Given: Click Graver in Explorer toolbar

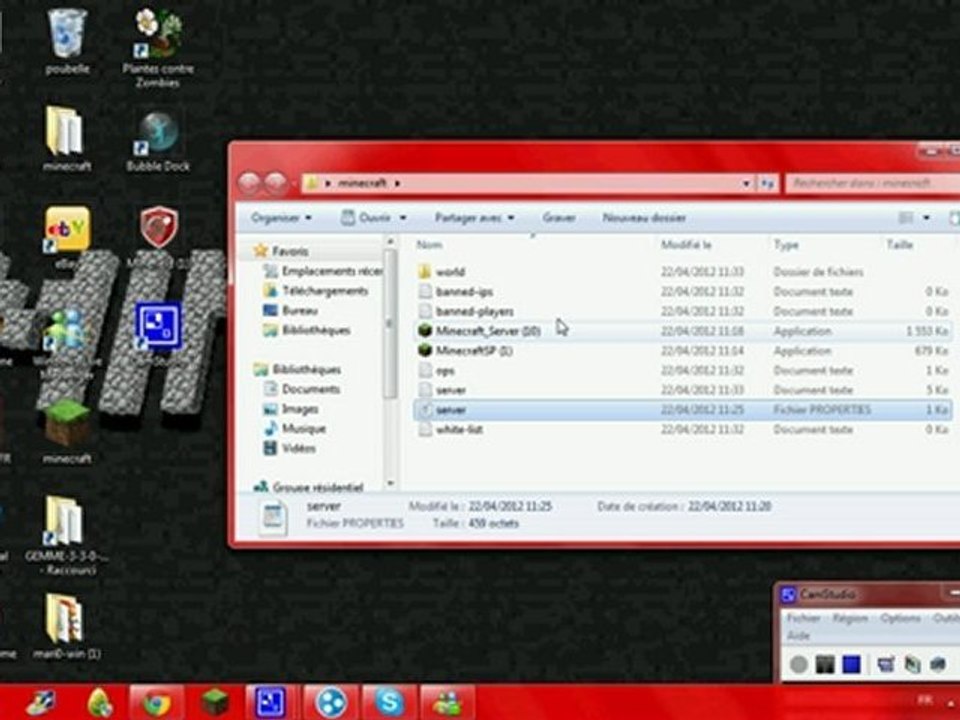Looking at the screenshot, I should point(558,218).
